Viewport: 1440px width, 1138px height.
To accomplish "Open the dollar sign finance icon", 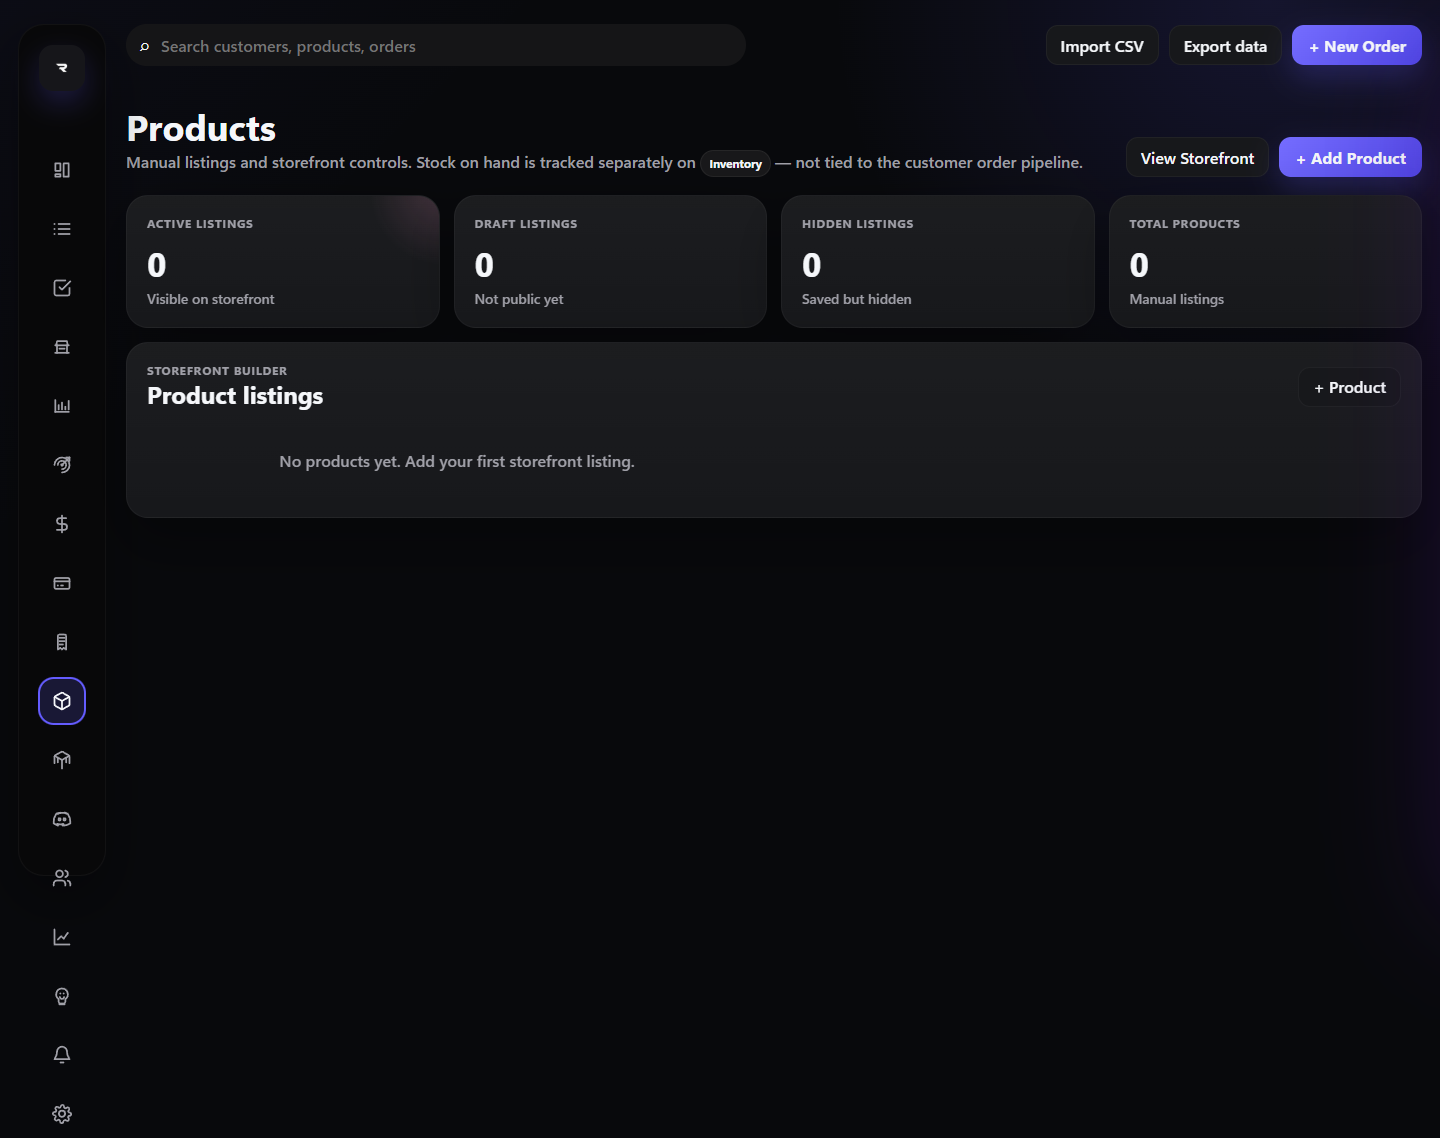I will 62,524.
